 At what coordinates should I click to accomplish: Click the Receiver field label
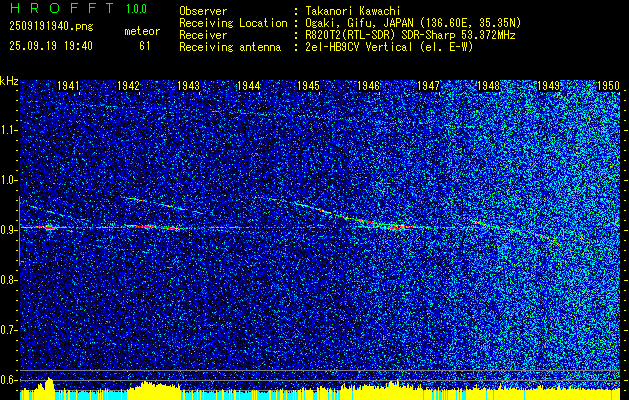[203, 35]
